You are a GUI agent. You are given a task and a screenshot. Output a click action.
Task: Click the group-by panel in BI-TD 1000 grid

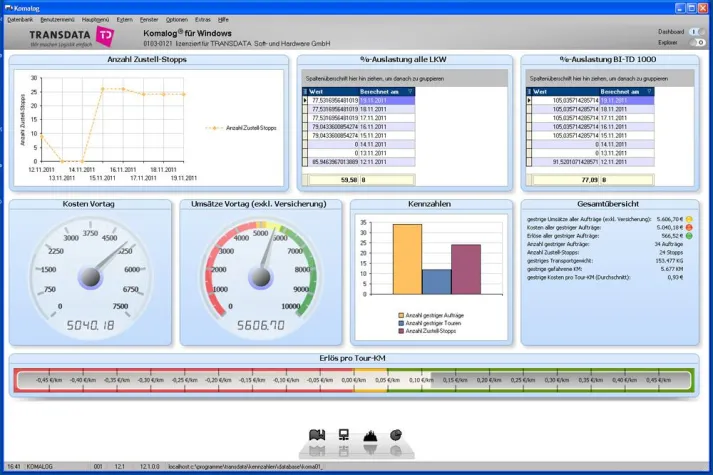[x=610, y=78]
